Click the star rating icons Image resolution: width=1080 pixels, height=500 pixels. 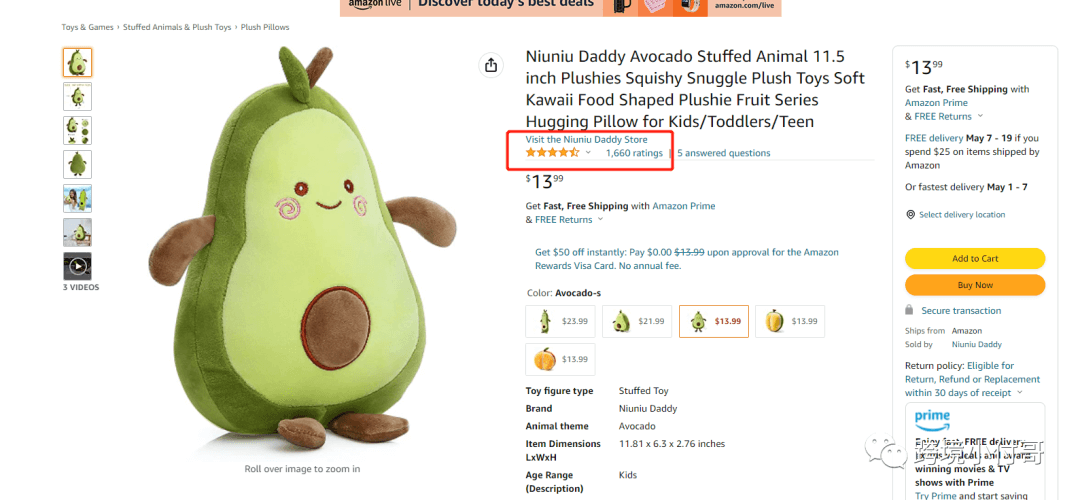tap(552, 153)
